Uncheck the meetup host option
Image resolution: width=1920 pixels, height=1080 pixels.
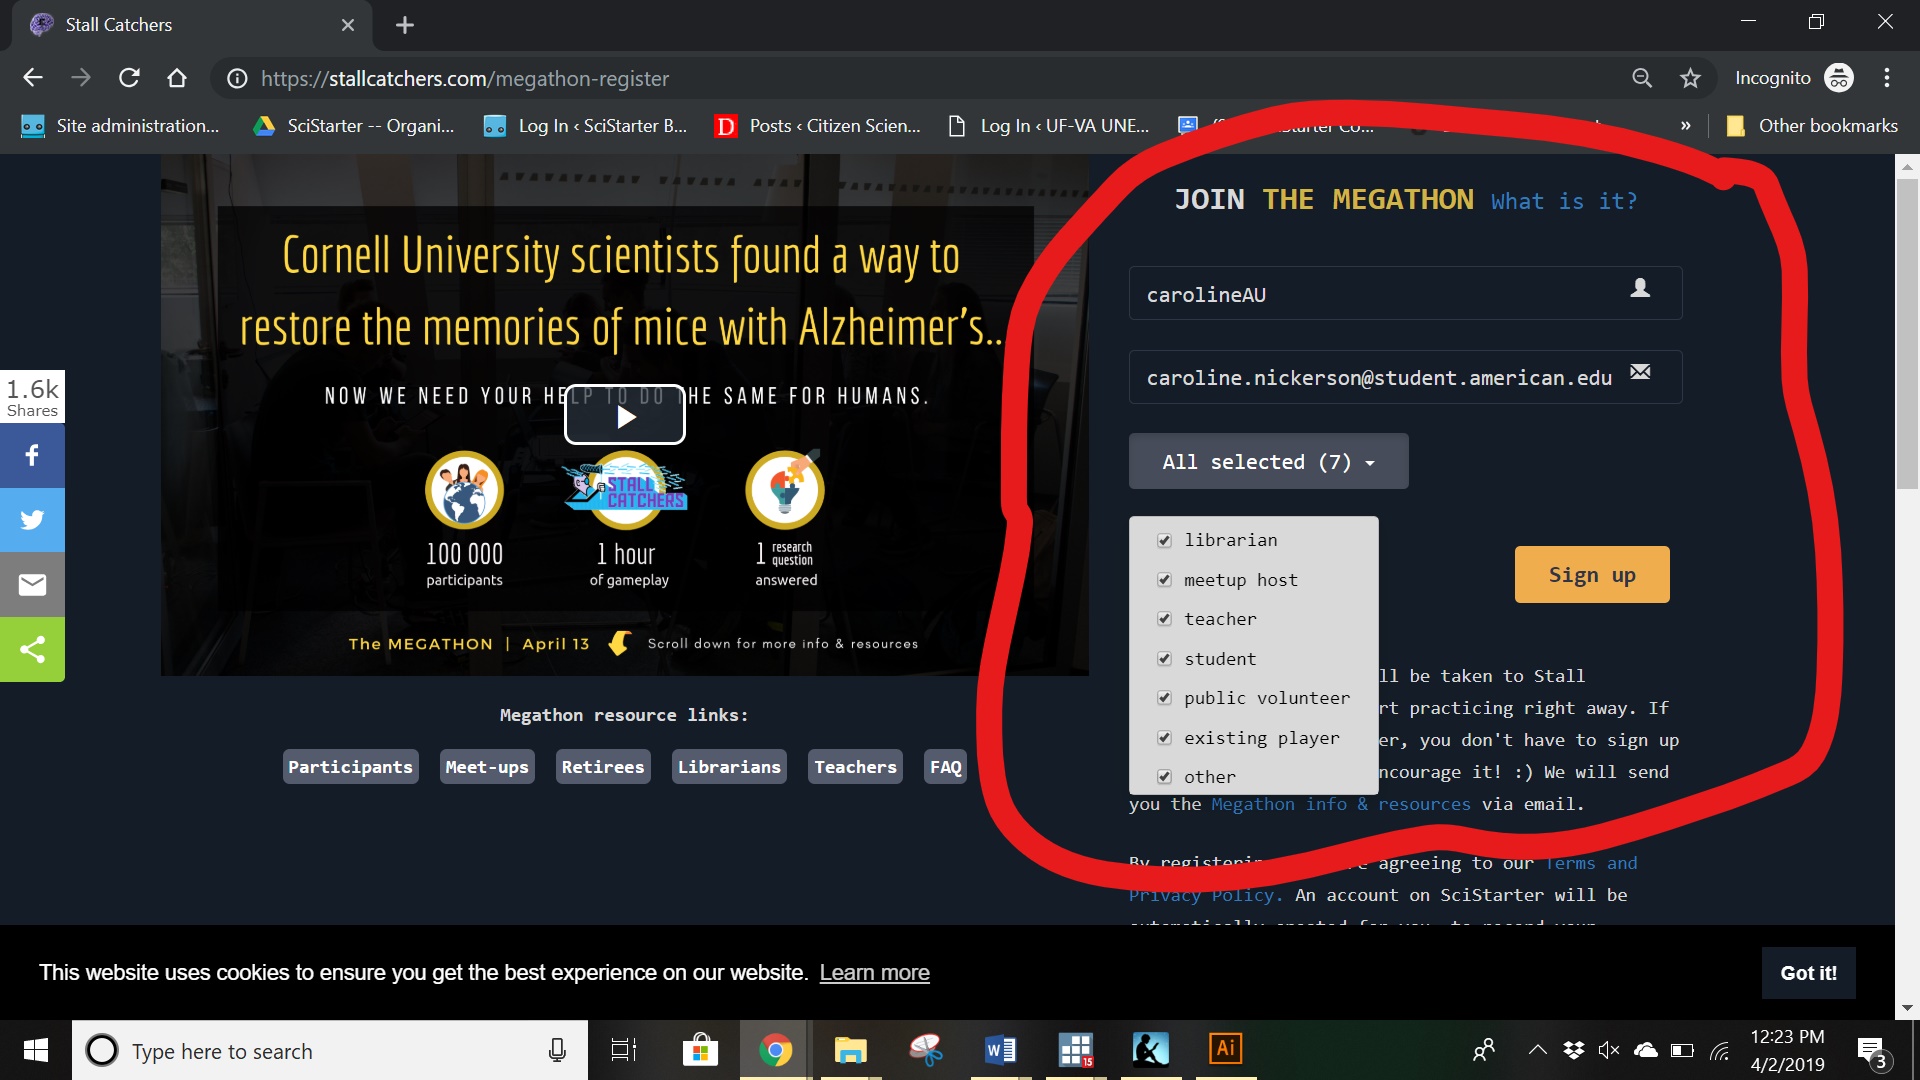point(1164,580)
